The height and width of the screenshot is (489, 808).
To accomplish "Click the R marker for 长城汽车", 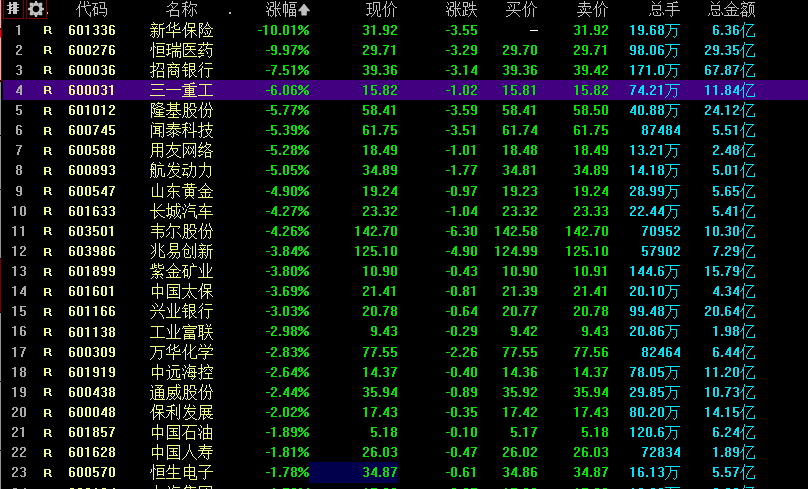I will [48, 212].
